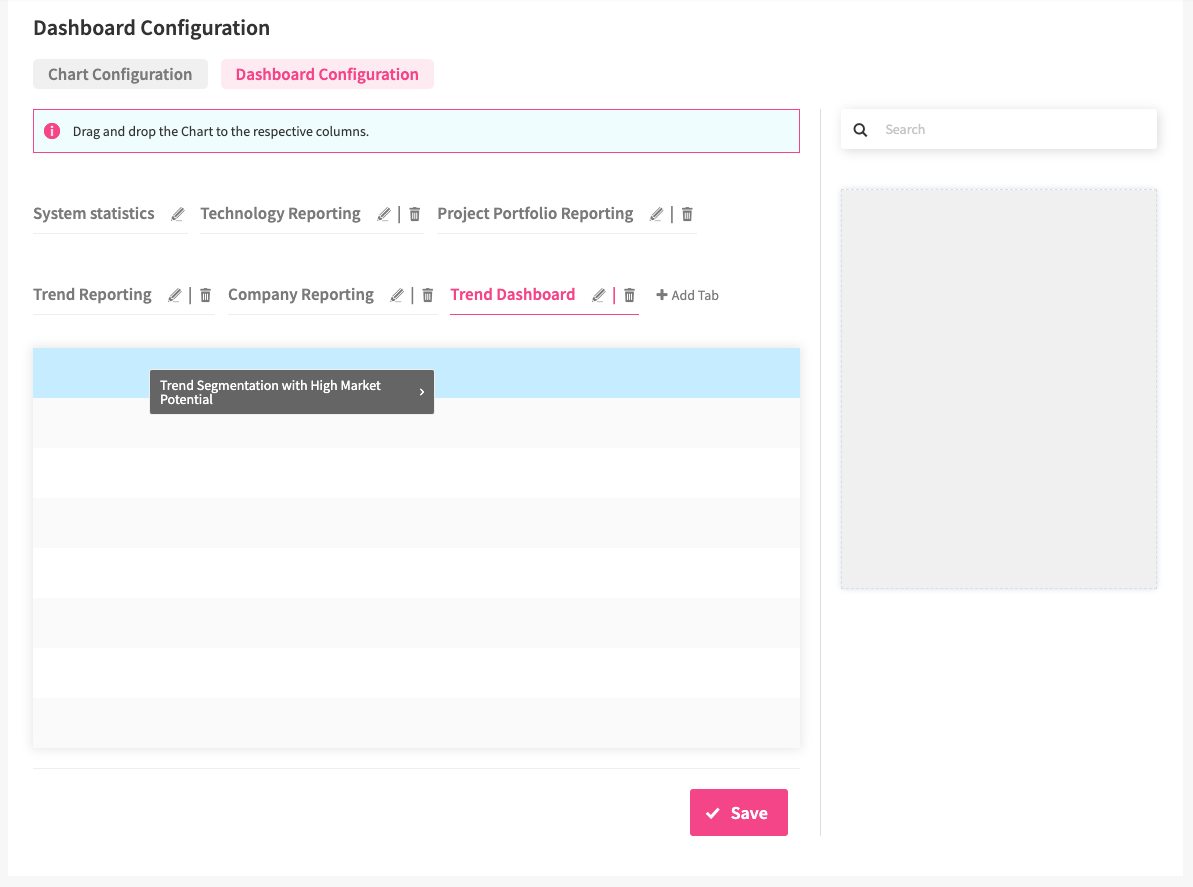Image resolution: width=1193 pixels, height=887 pixels.
Task: Click the edit pencil for System statistics
Action: (178, 214)
